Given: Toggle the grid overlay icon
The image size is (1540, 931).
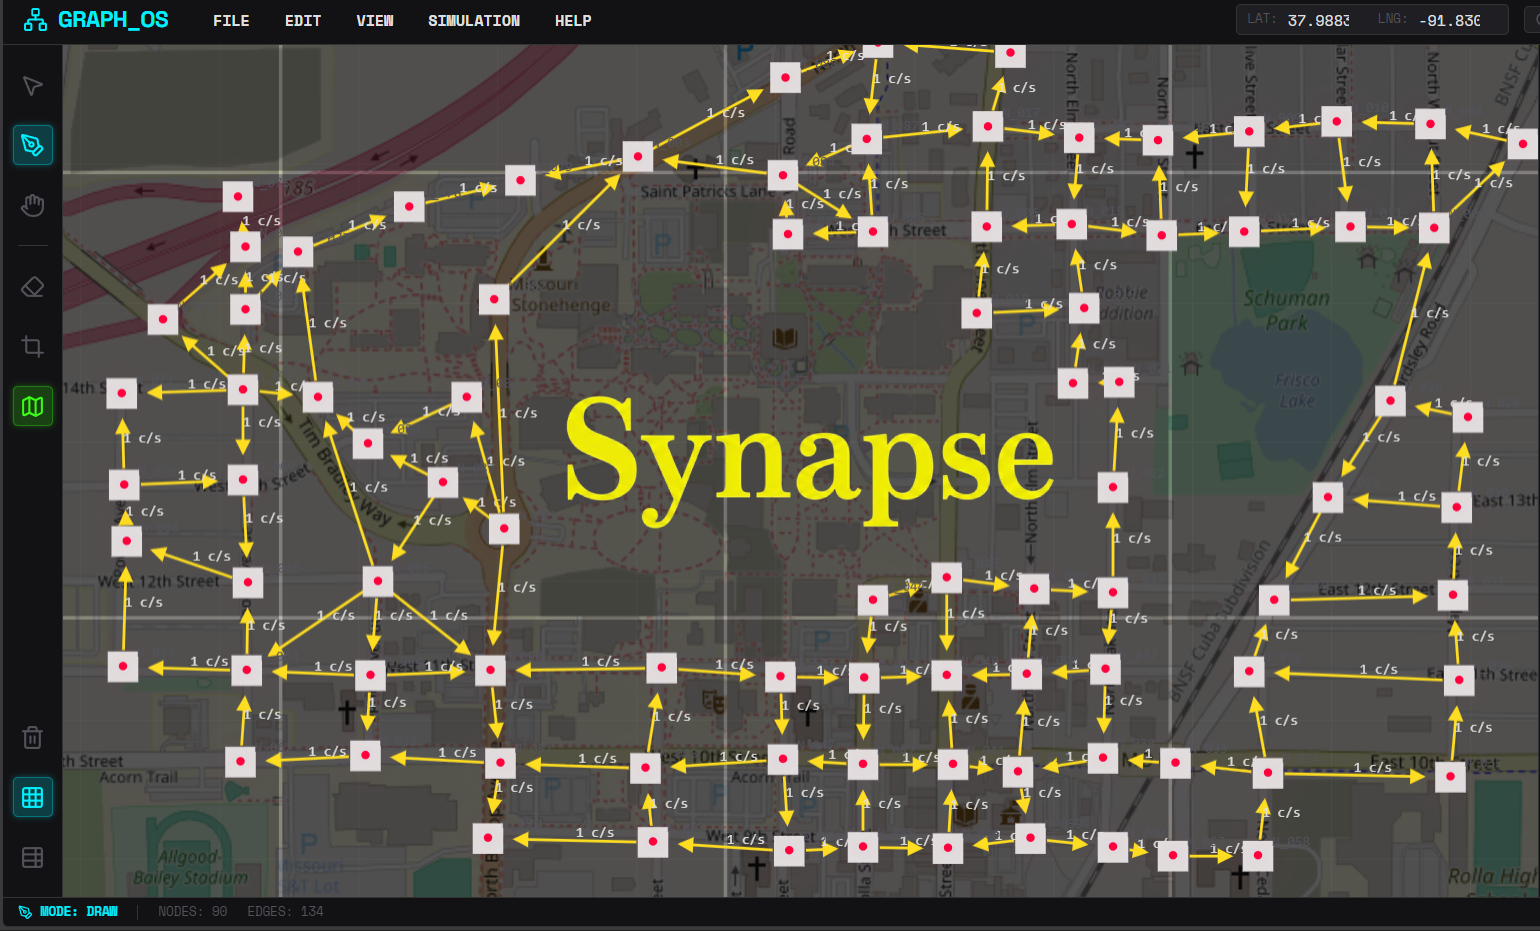Looking at the screenshot, I should [x=32, y=797].
